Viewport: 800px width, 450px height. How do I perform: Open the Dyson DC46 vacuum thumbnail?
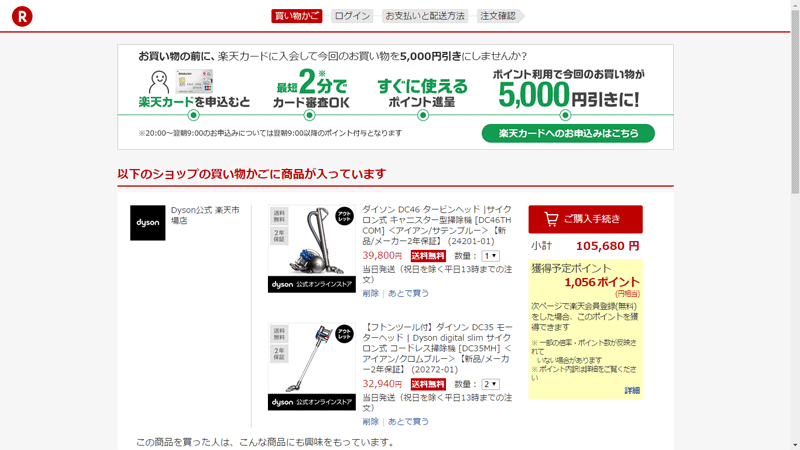[x=312, y=249]
